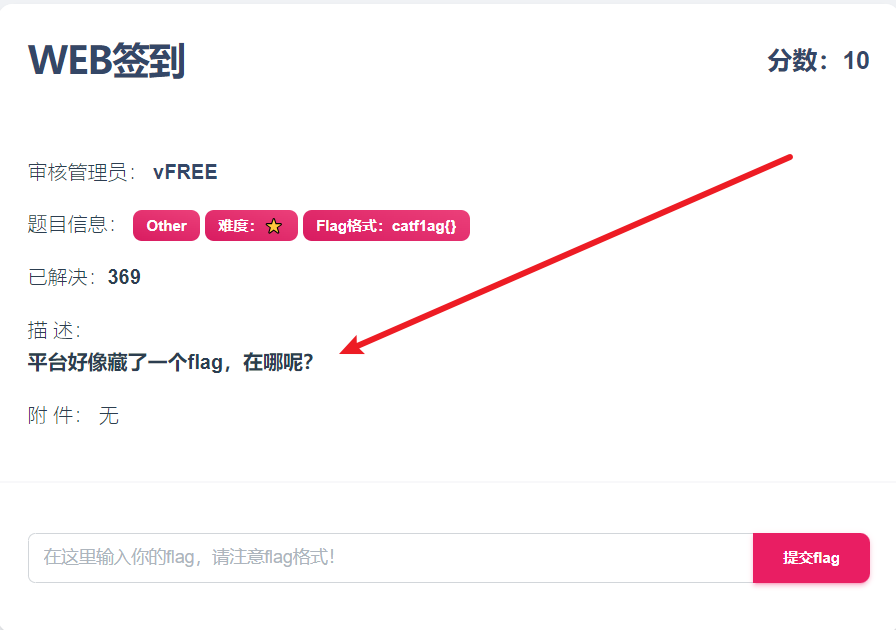
Task: Click the 附件 label
Action: pyautogui.click(x=54, y=416)
